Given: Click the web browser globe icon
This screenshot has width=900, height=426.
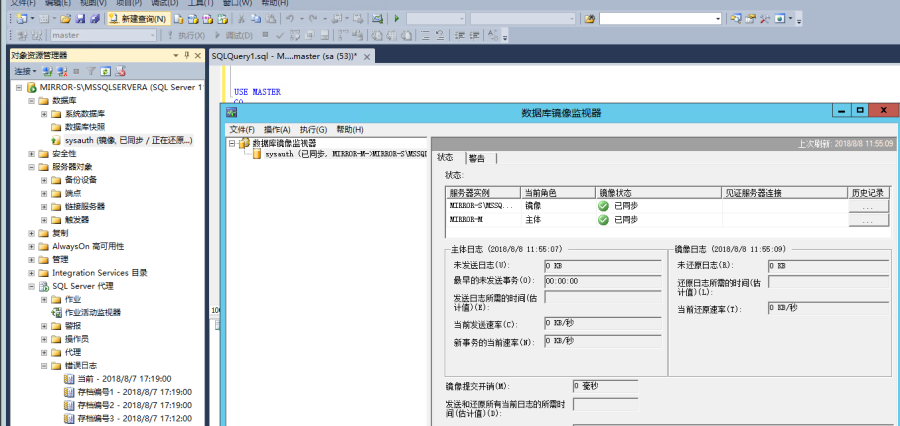Looking at the screenshot, I should point(780,19).
